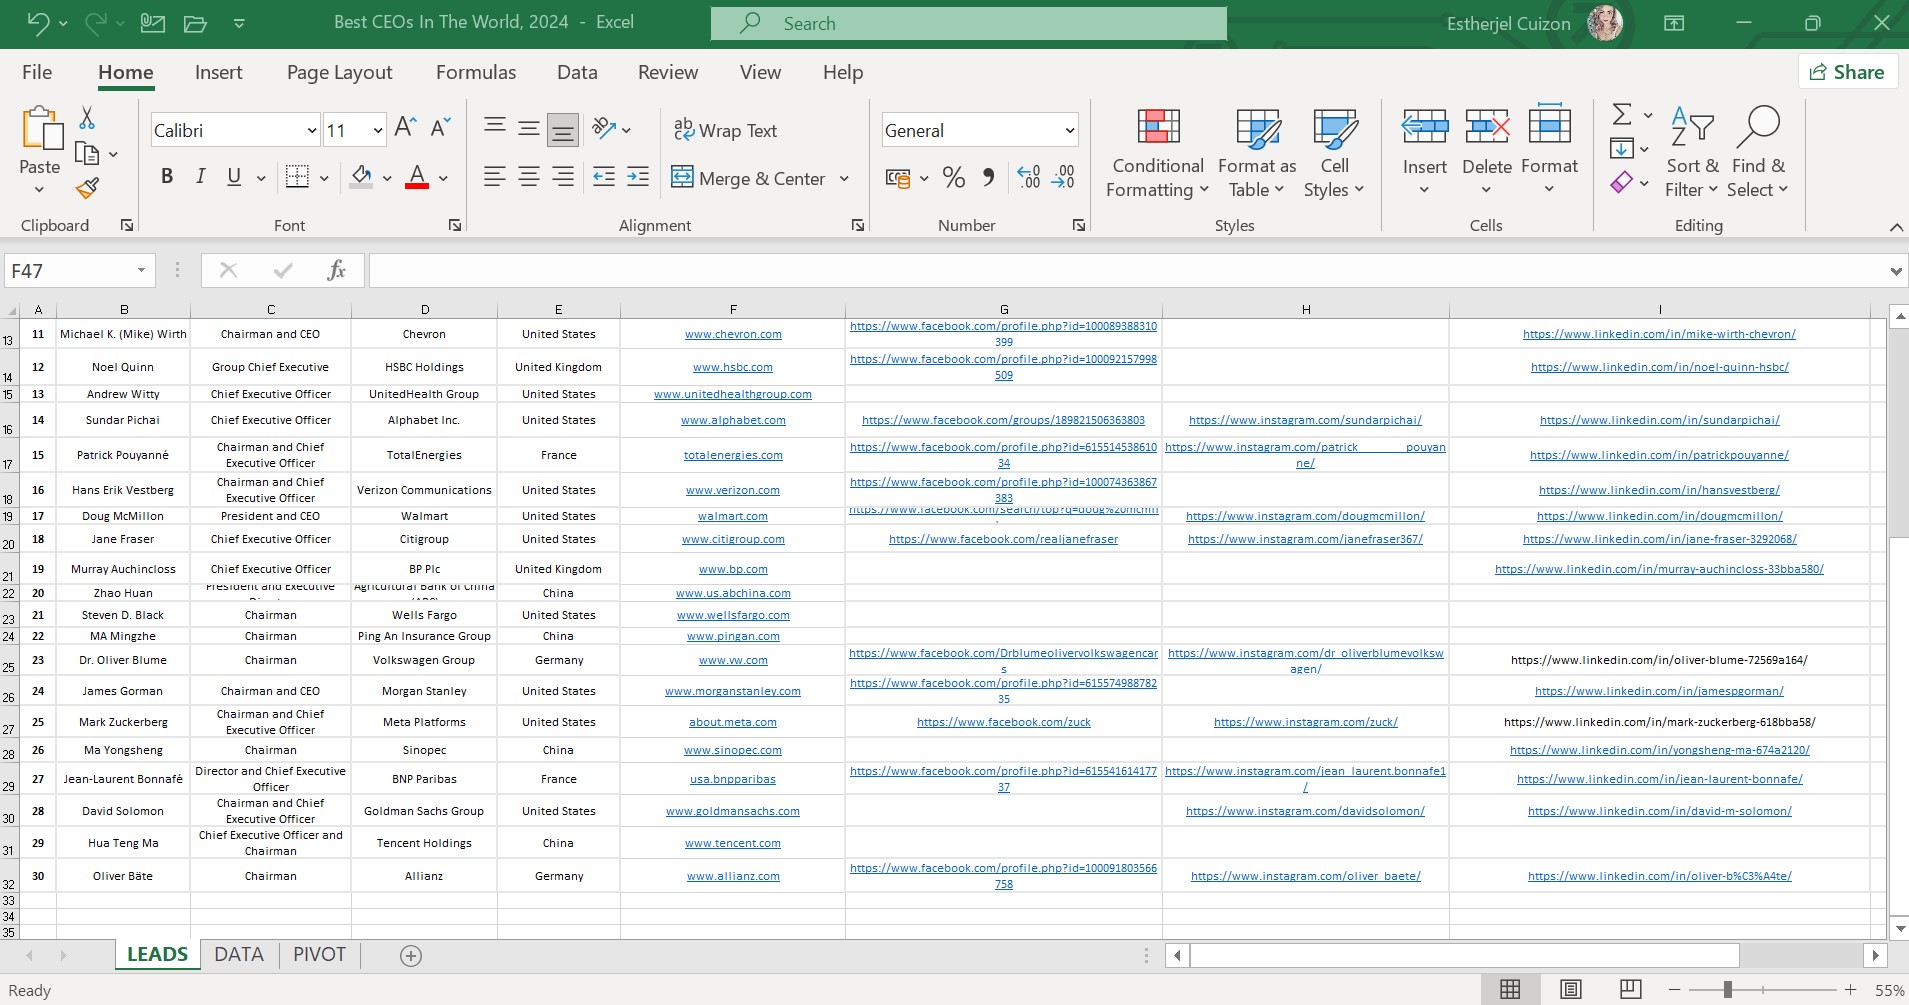This screenshot has height=1005, width=1909.
Task: Click Increase Decimal icon
Action: [1029, 178]
